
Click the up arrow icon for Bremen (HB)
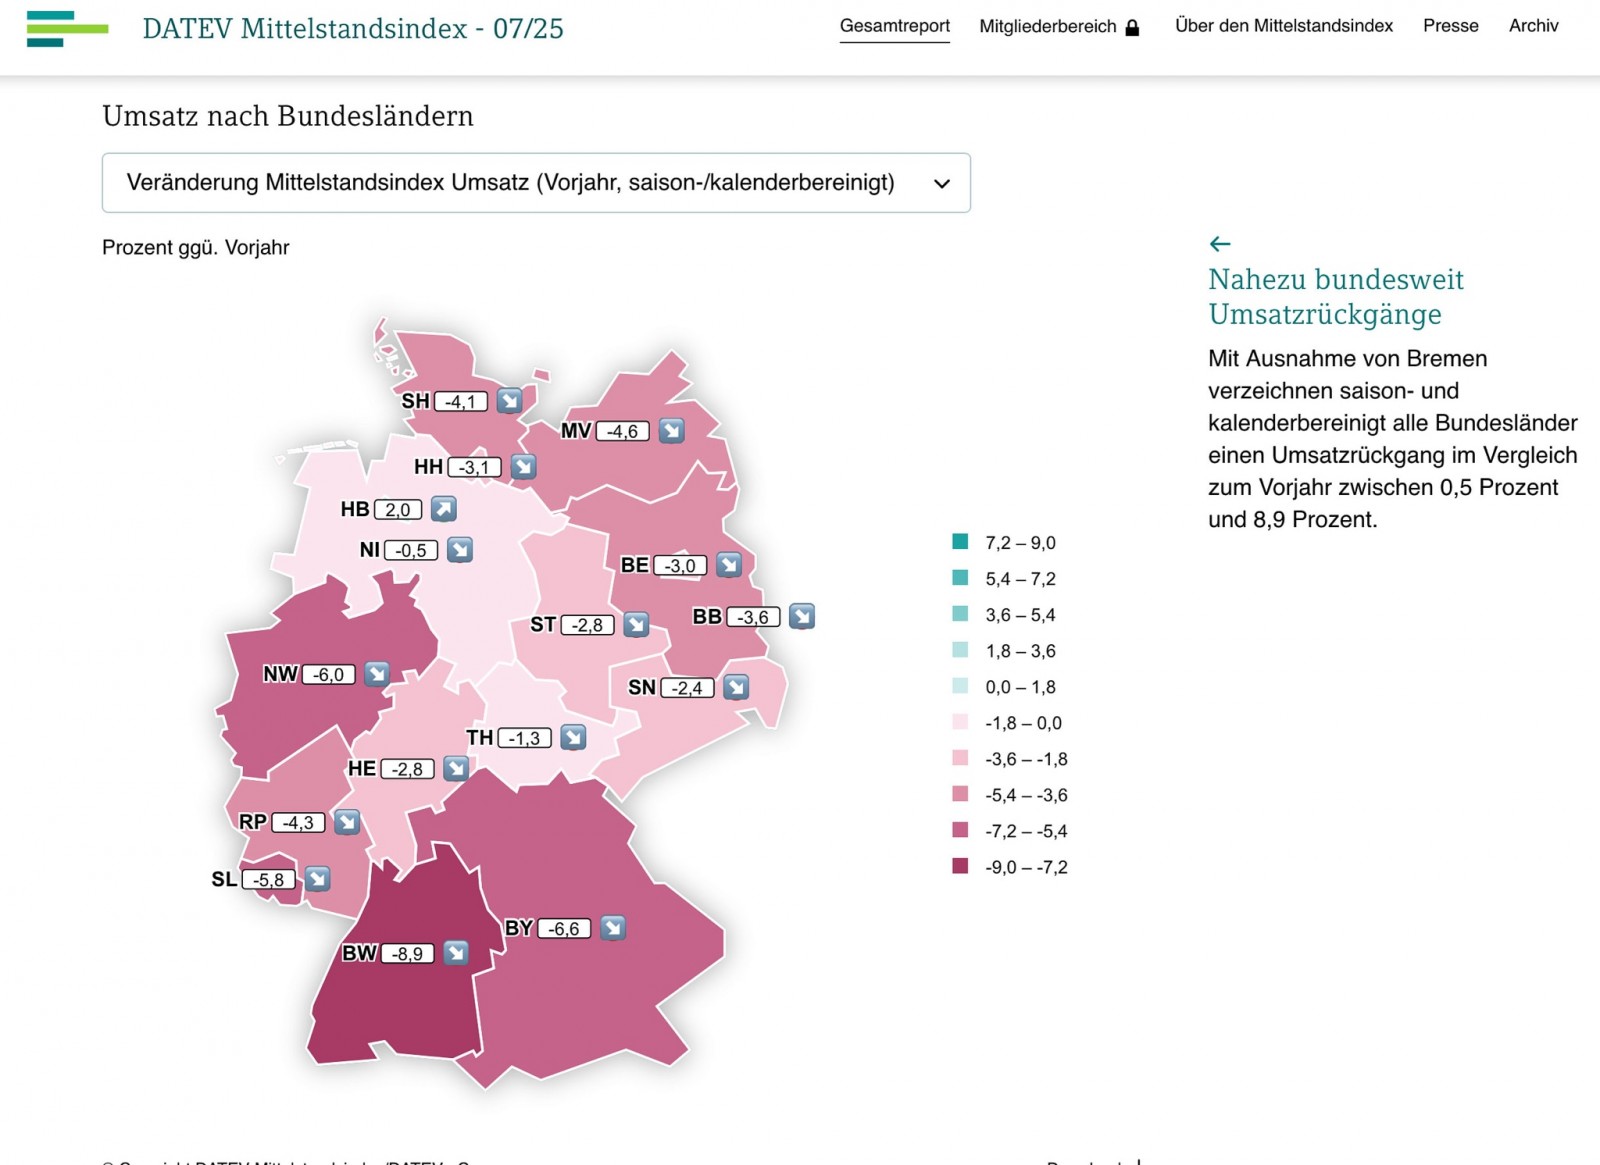444,509
